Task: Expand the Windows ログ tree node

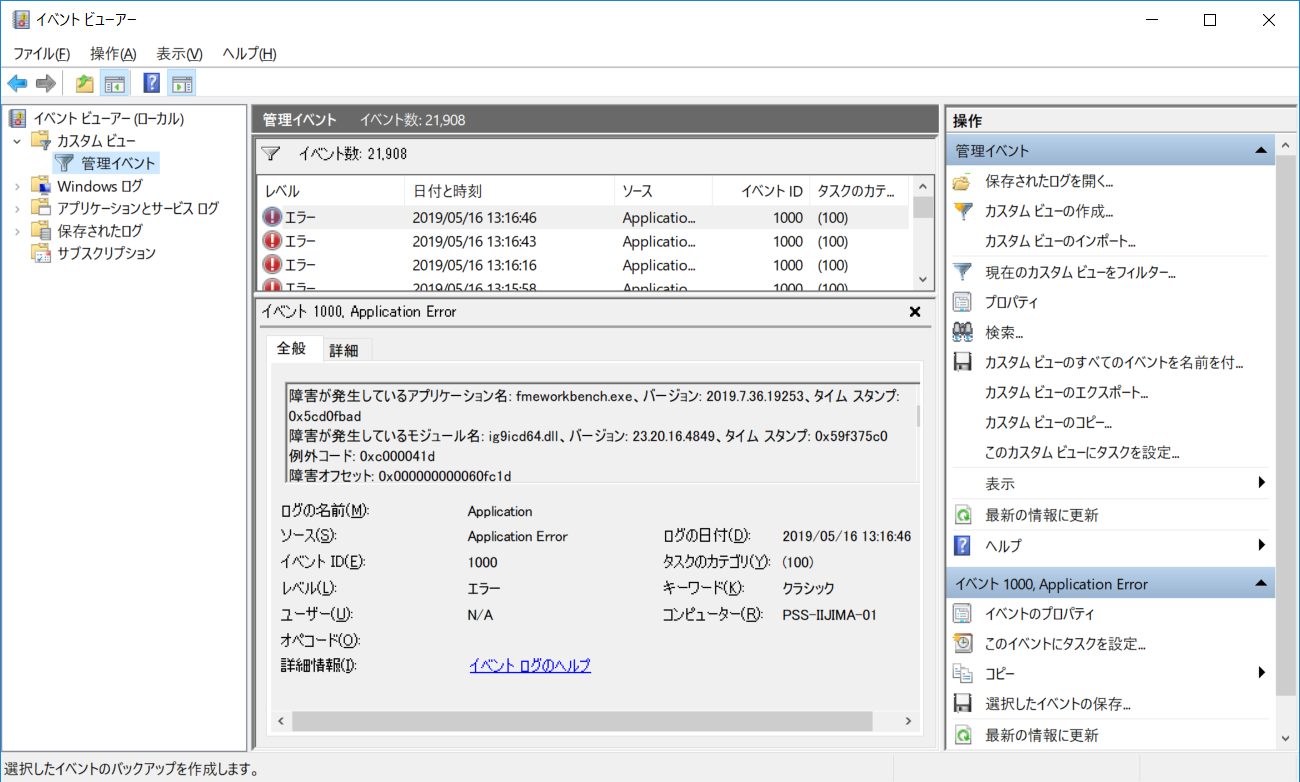Action: click(x=17, y=186)
